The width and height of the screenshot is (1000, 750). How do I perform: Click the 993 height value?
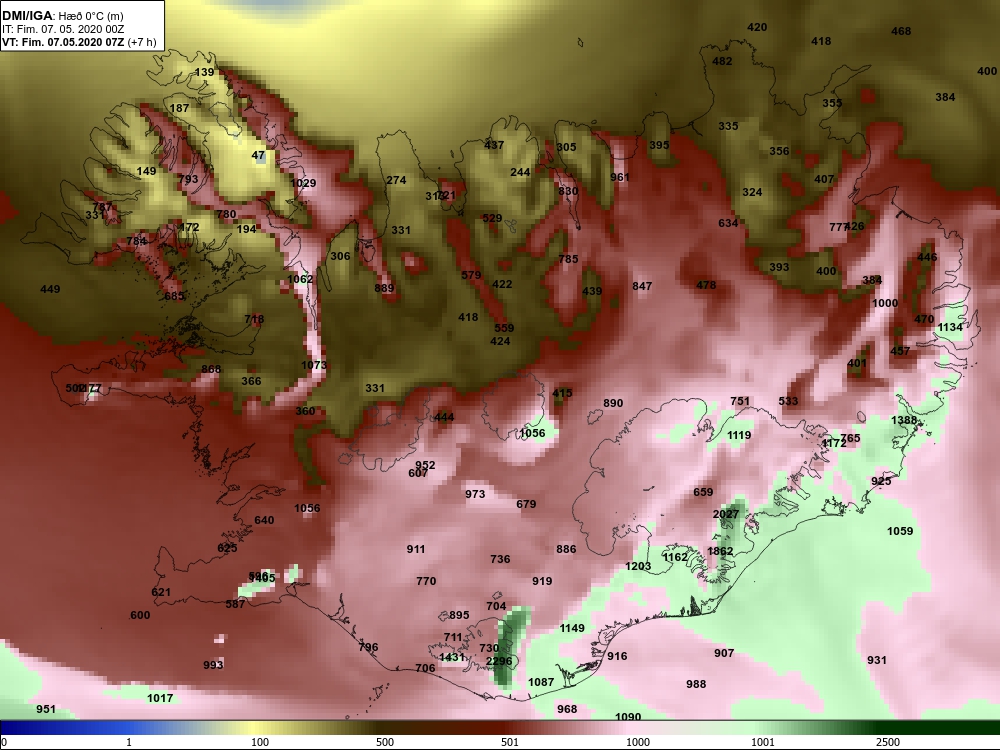213,665
